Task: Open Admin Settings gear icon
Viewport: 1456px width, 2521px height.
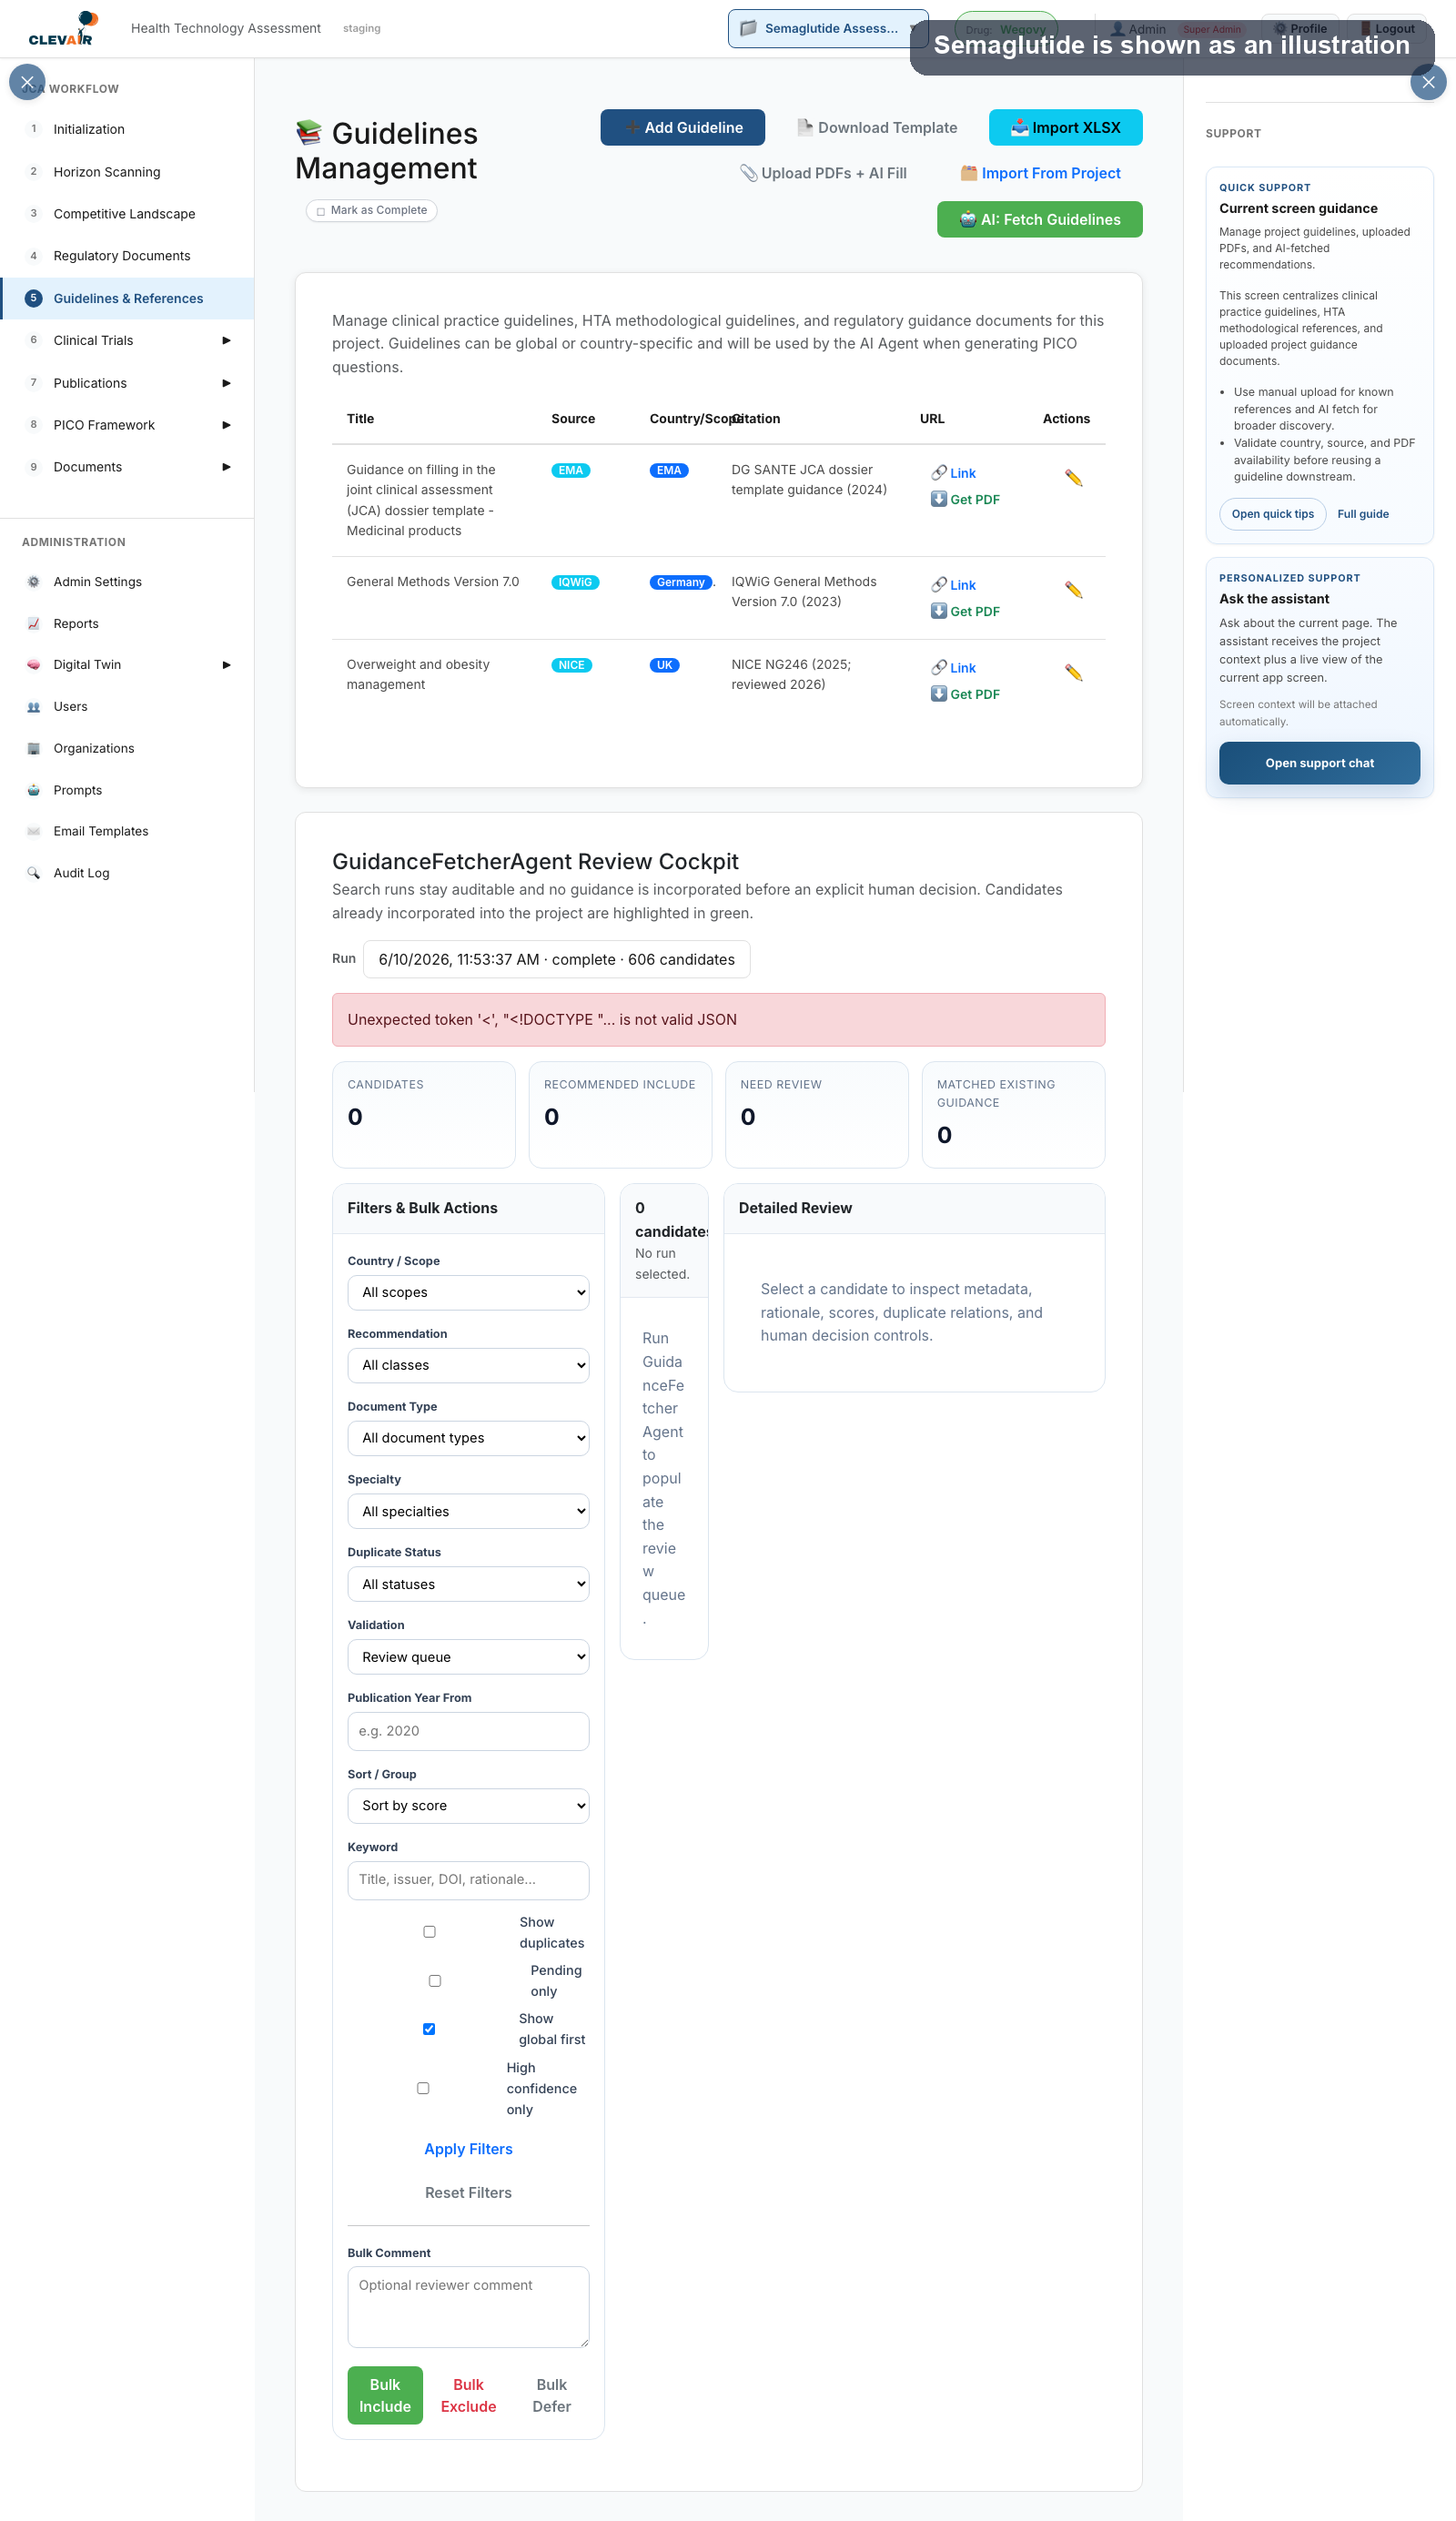Action: click(x=33, y=582)
